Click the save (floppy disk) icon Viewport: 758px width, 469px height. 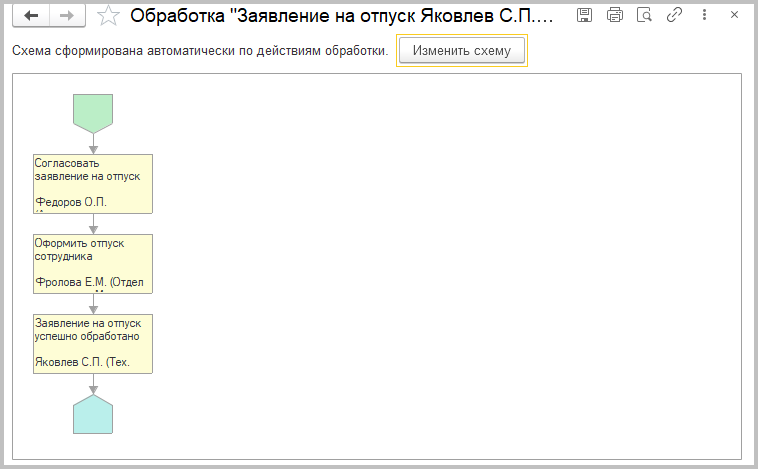pos(585,15)
